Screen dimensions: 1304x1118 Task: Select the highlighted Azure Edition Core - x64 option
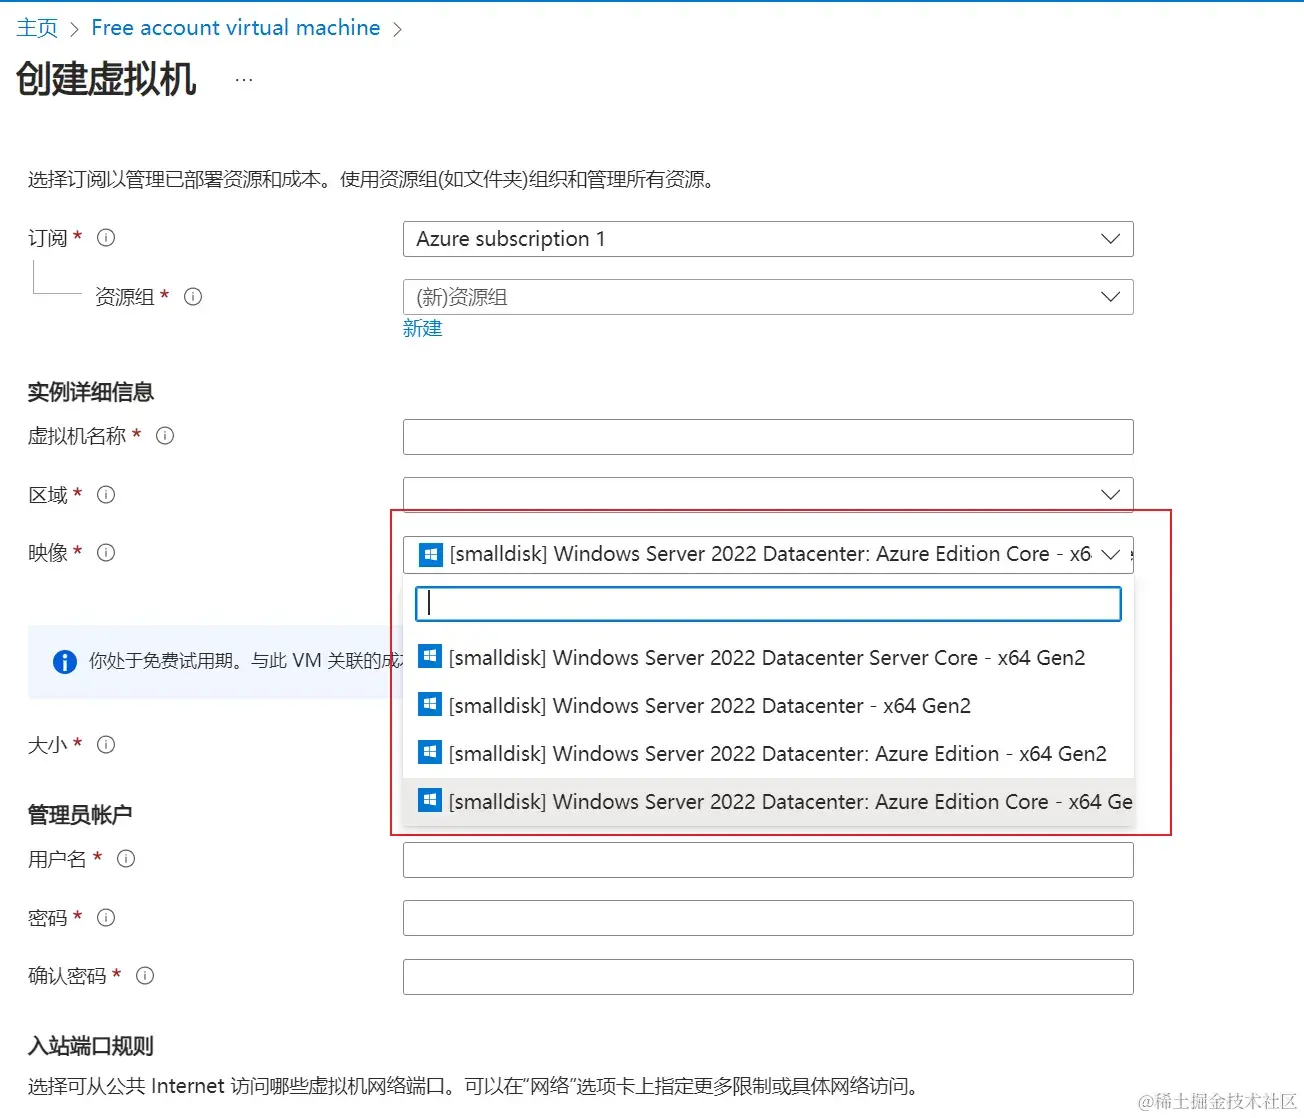(768, 801)
